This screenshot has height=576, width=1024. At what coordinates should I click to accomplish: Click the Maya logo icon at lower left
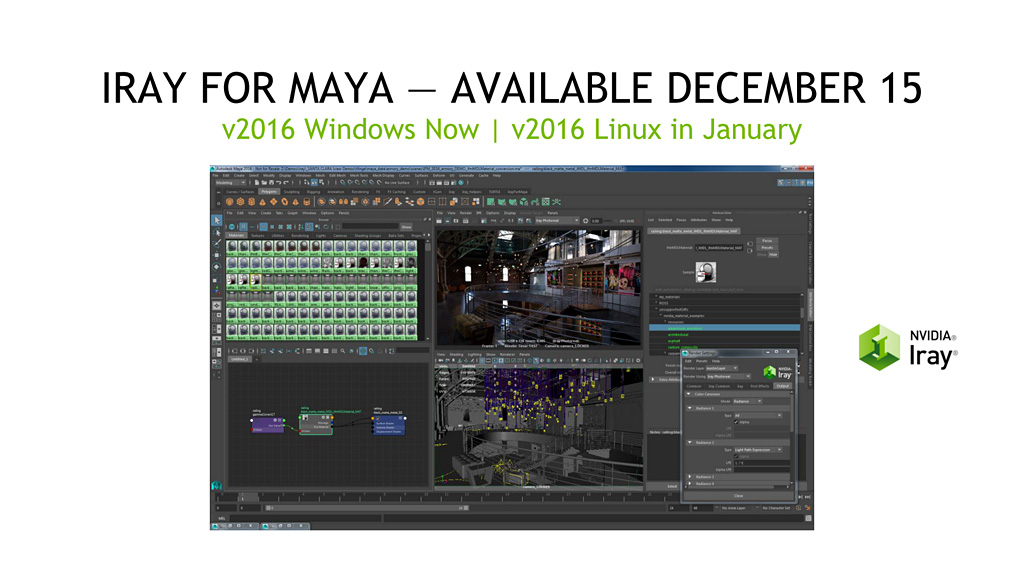[x=217, y=486]
